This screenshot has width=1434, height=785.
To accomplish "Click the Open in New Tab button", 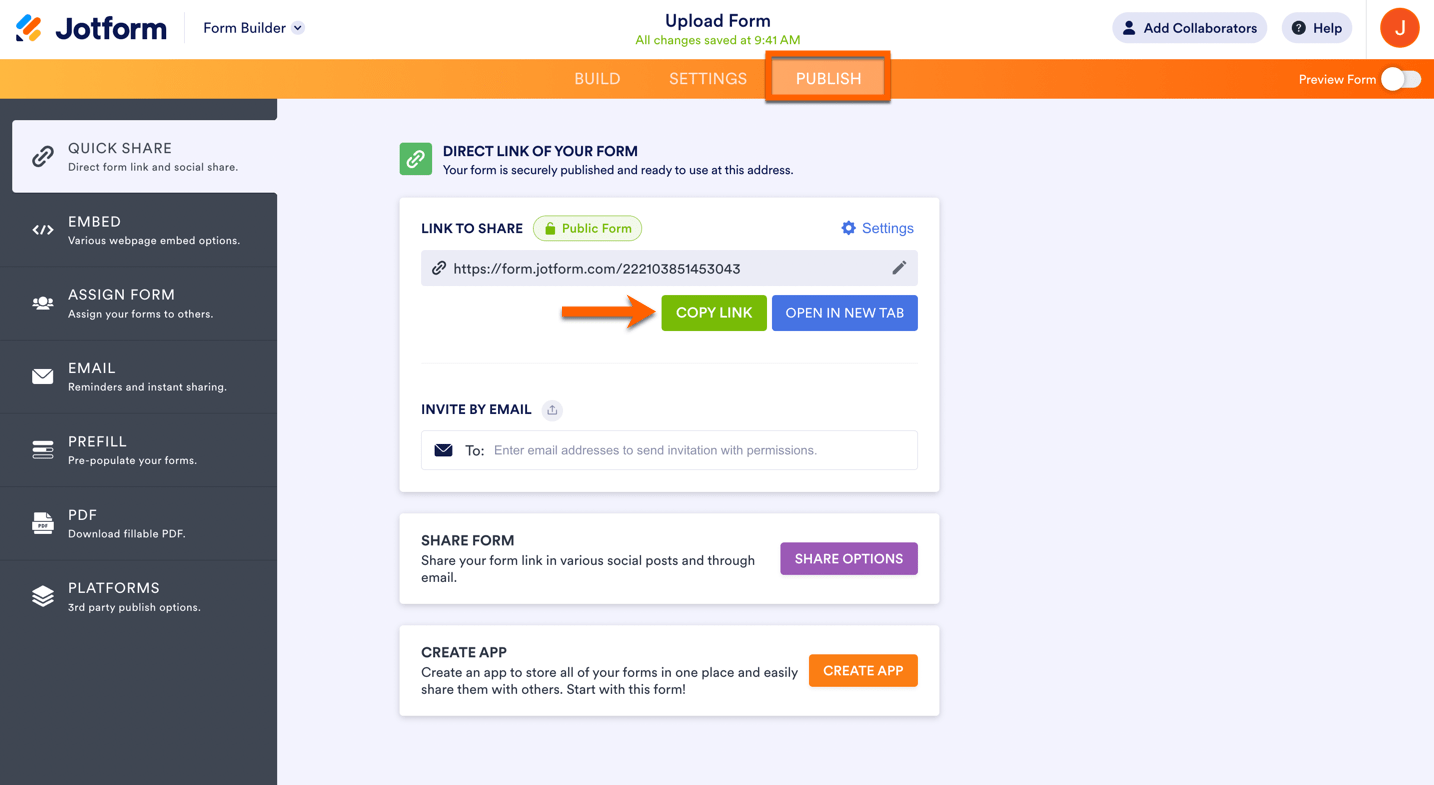I will 844,313.
